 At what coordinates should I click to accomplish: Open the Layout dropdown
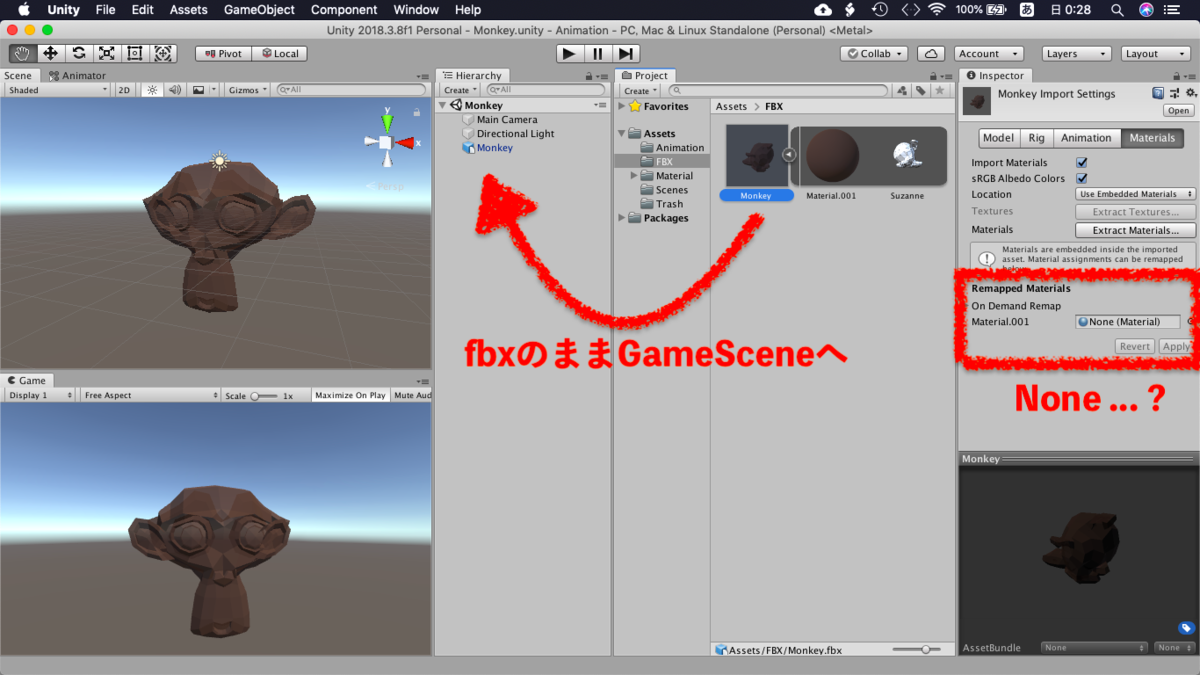[1155, 53]
